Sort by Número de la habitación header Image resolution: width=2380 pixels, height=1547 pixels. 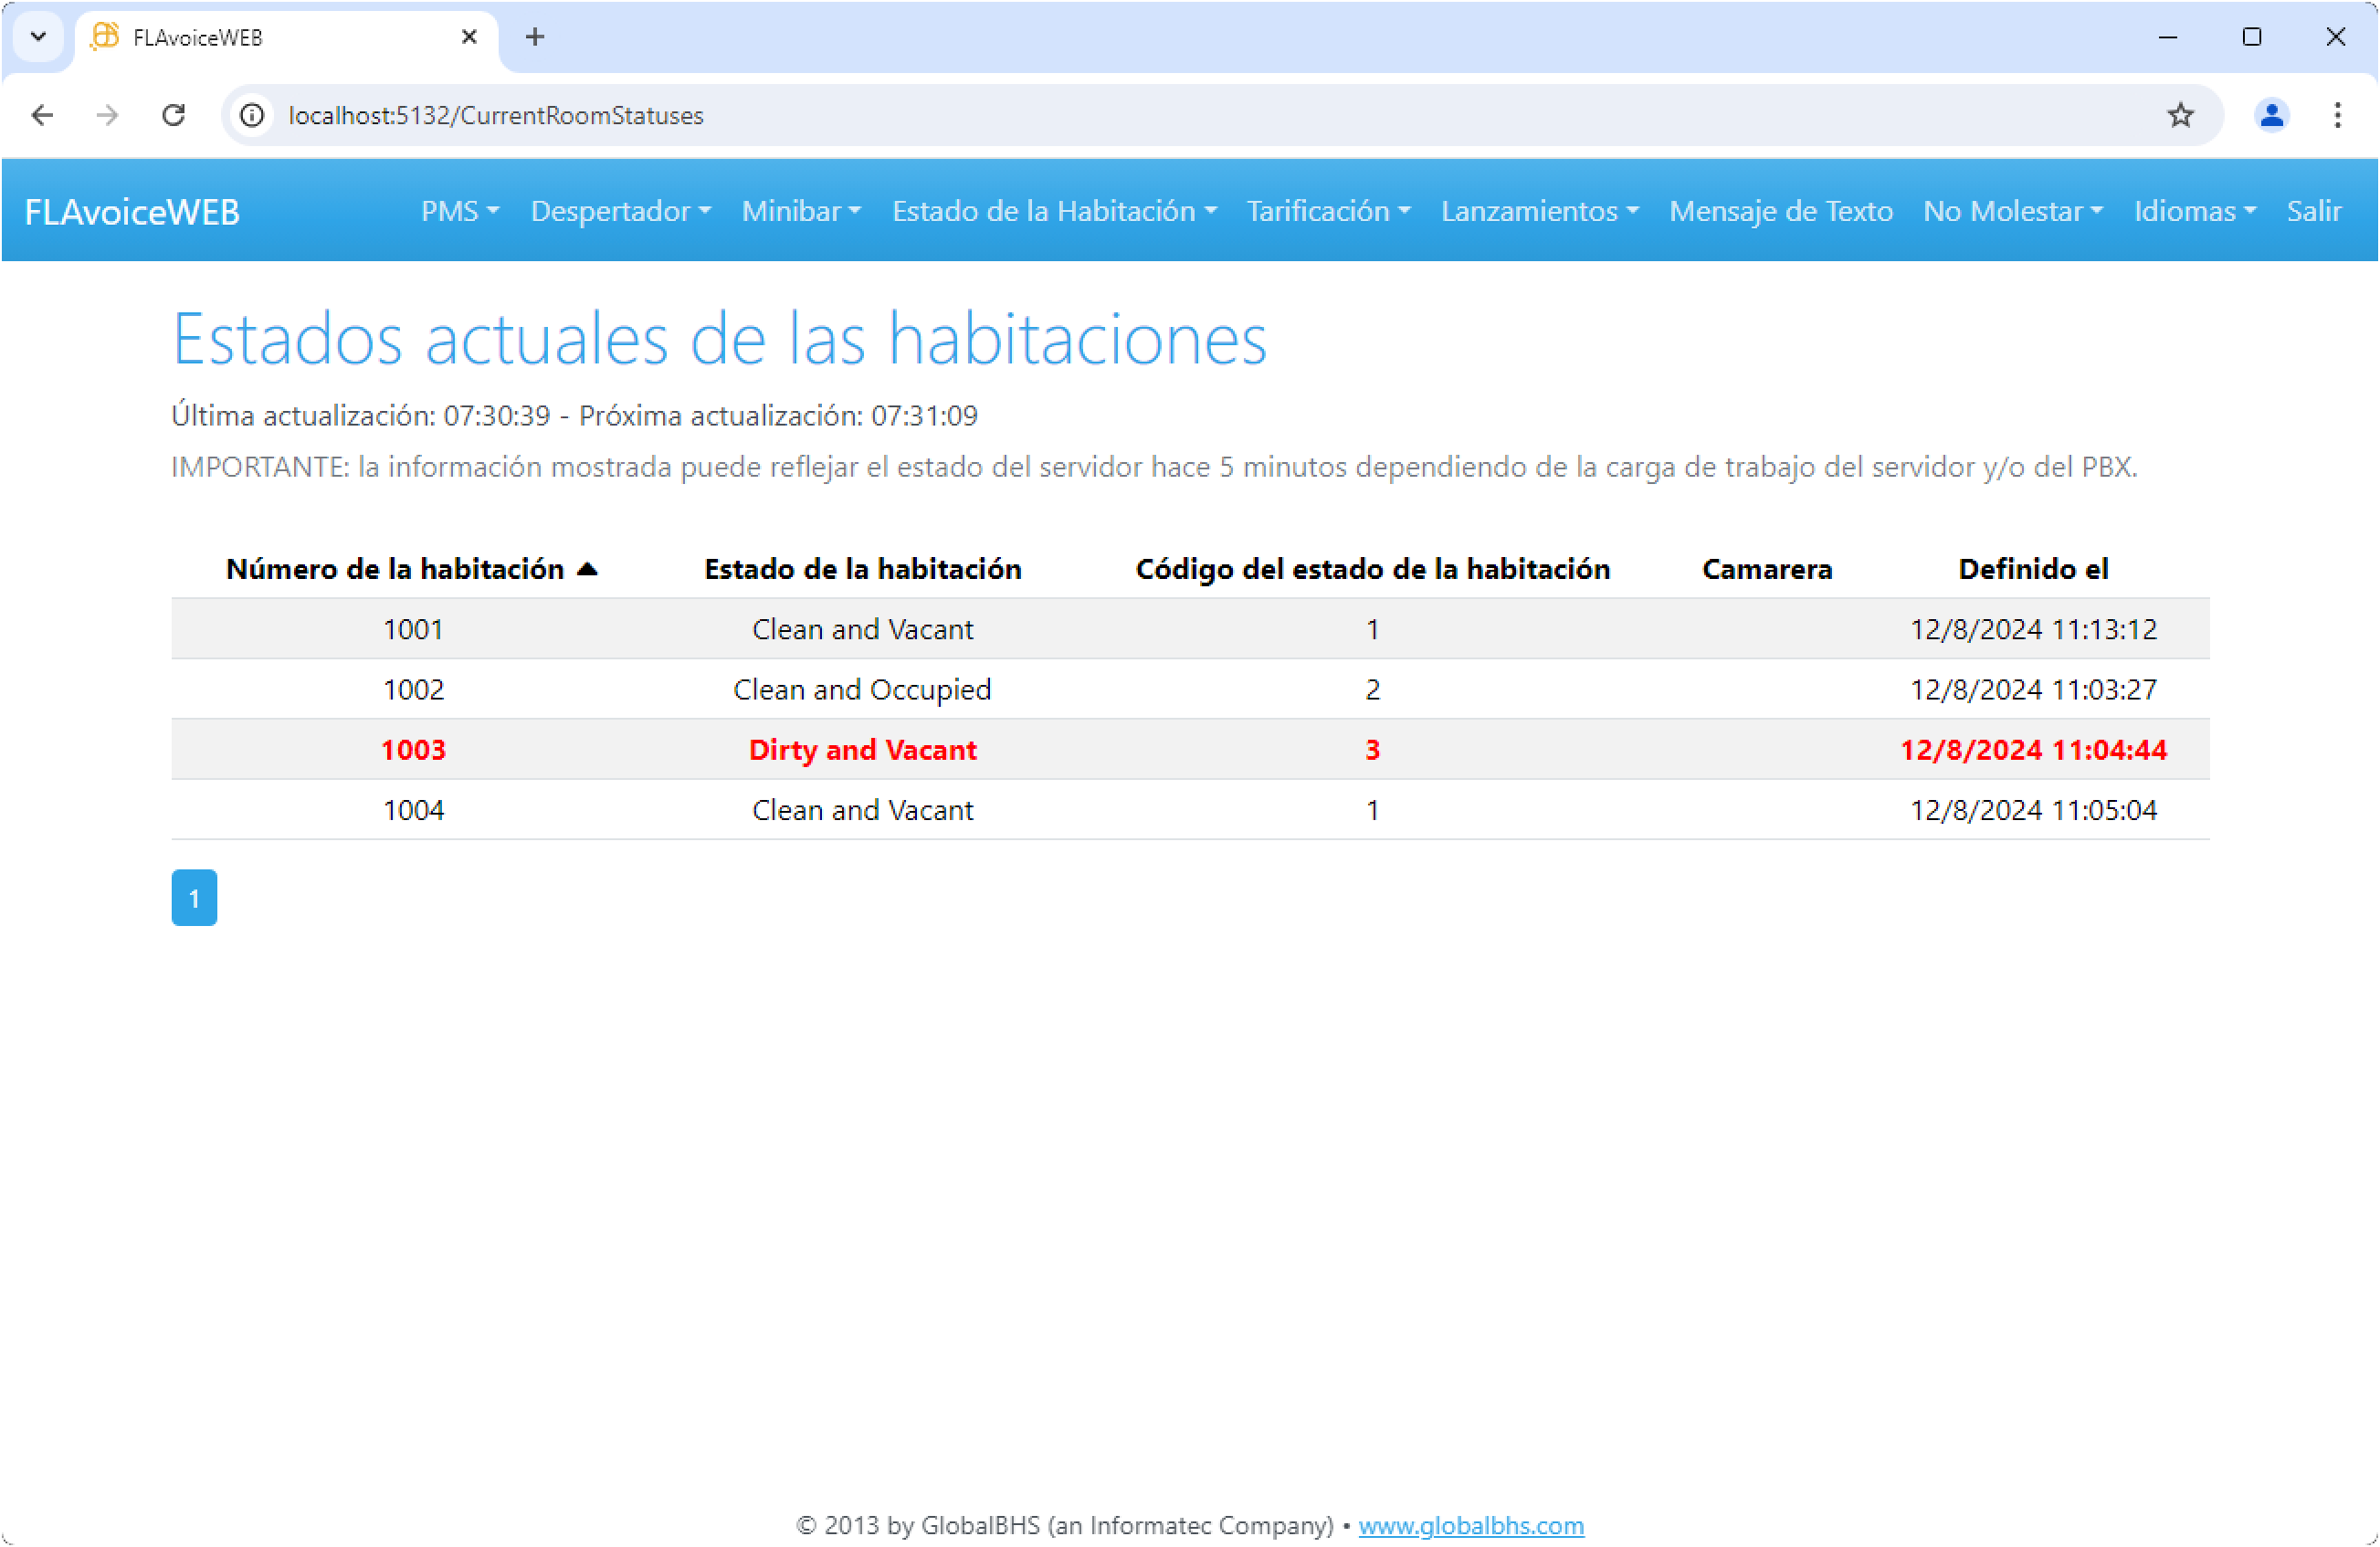coord(396,569)
